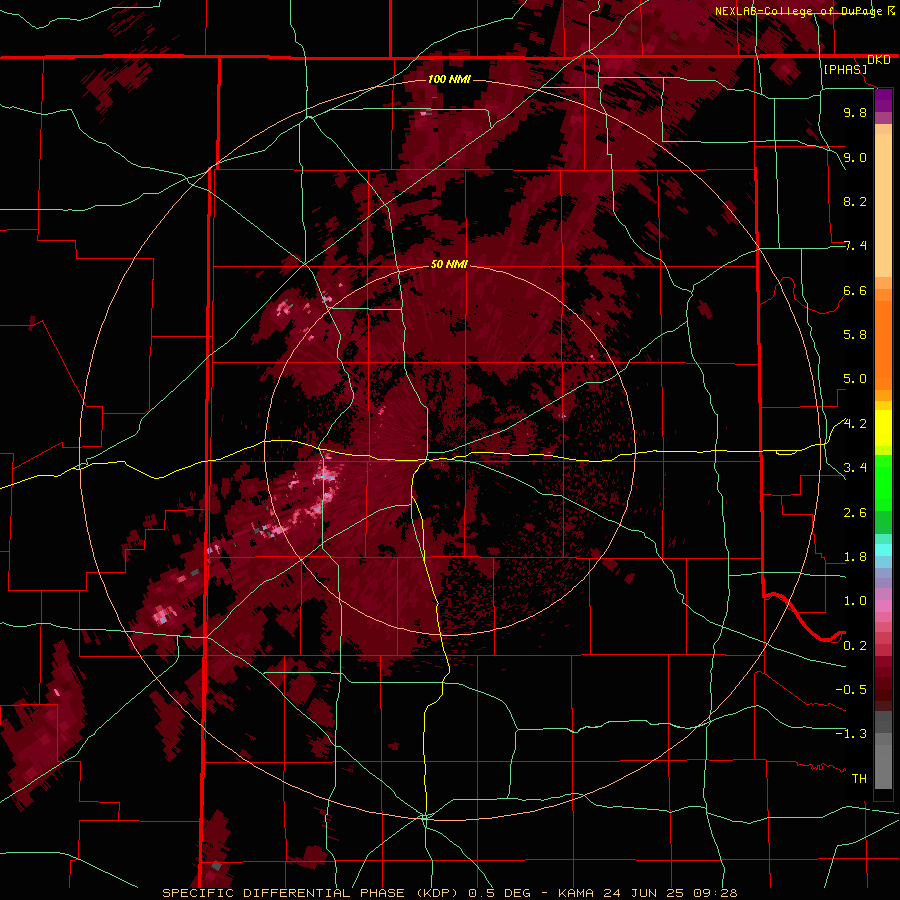
Task: Click the 2.6 scale value
Action: point(855,513)
